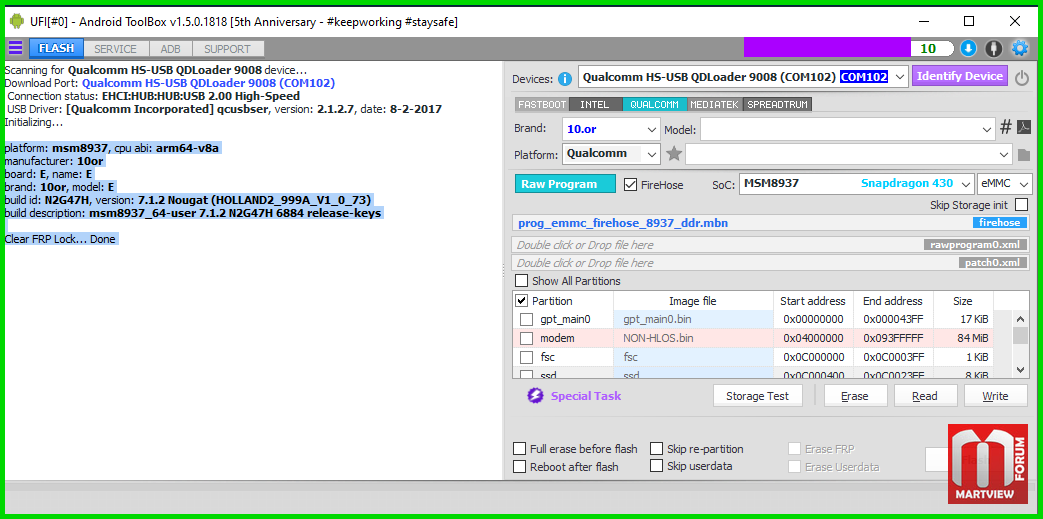Screen dimensions: 1043x519
Task: Open the hamburger main menu icon
Action: [x=15, y=48]
